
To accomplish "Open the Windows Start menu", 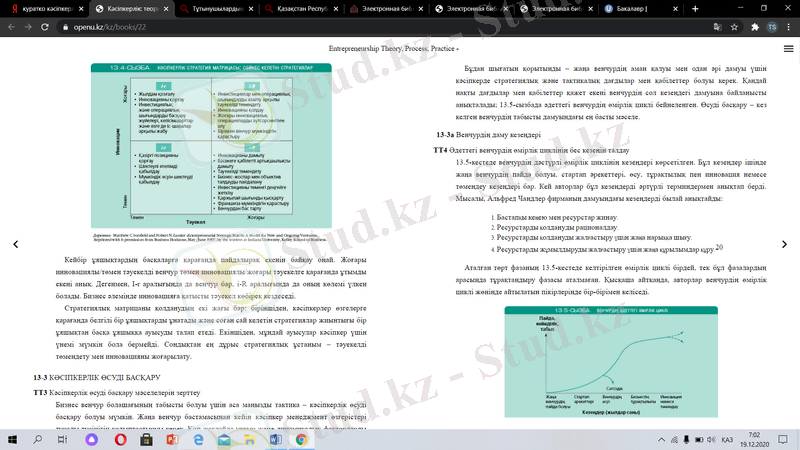I will point(11,440).
